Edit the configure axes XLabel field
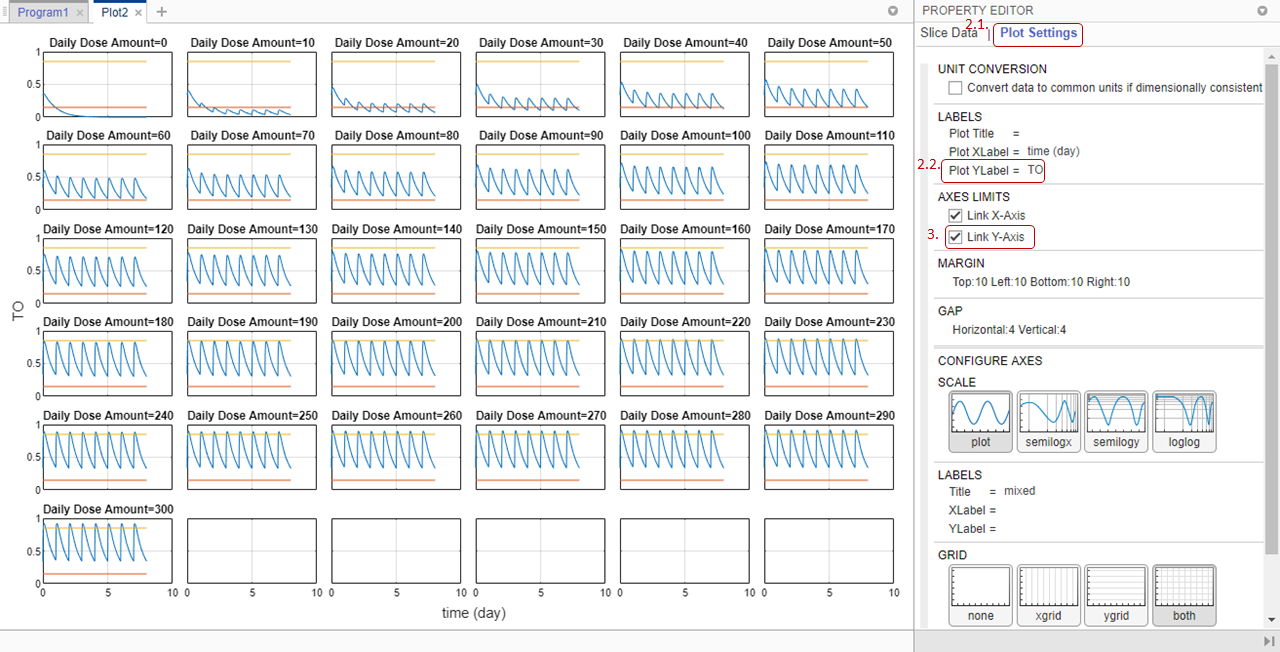This screenshot has height=652, width=1280. pyautogui.click(x=972, y=510)
